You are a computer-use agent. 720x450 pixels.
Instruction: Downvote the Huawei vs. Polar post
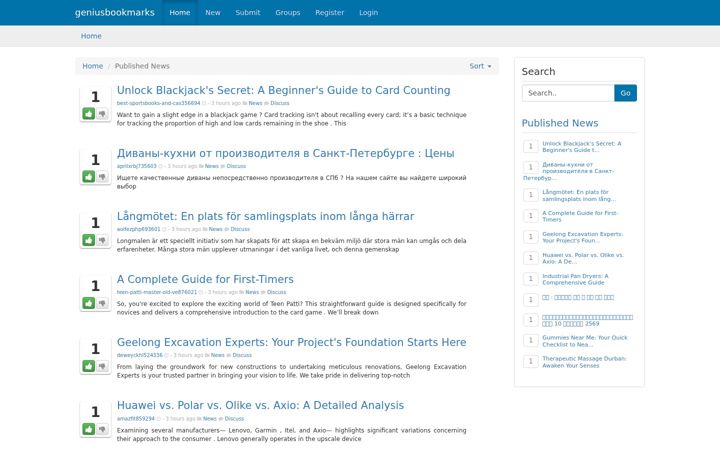coord(102,429)
